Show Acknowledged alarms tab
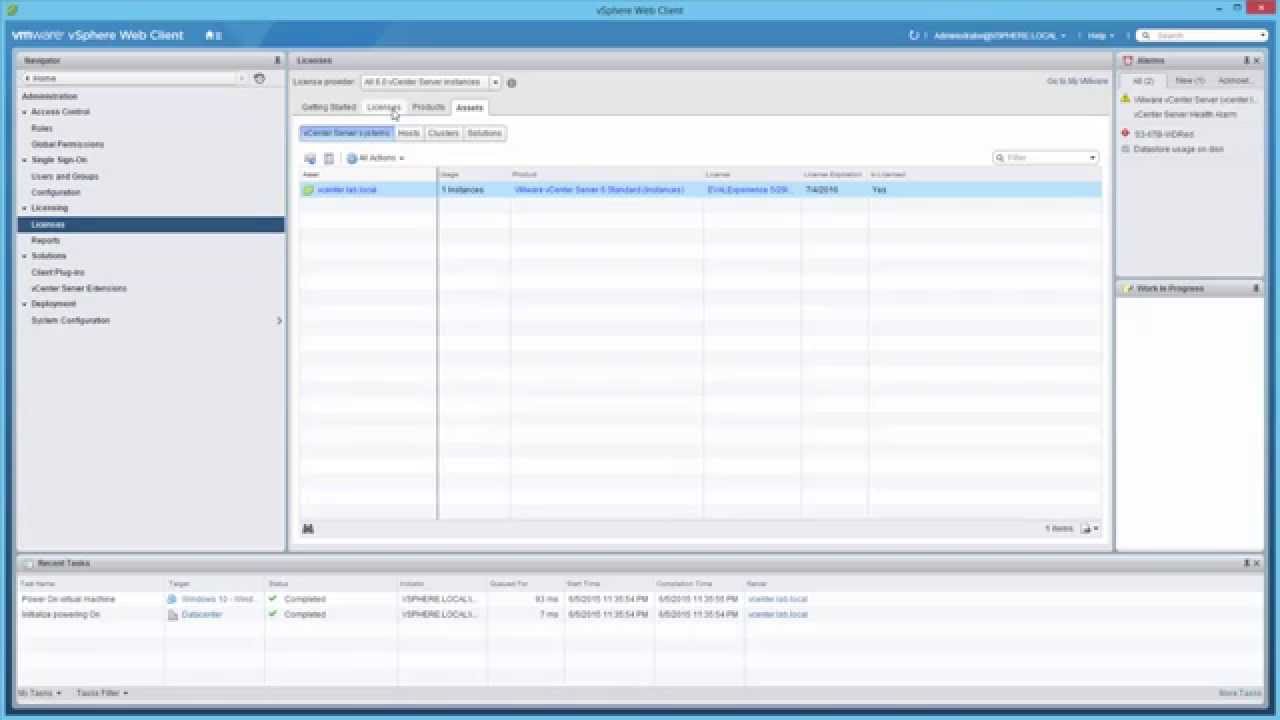Screen dimensions: 1280x720 (x=1235, y=80)
